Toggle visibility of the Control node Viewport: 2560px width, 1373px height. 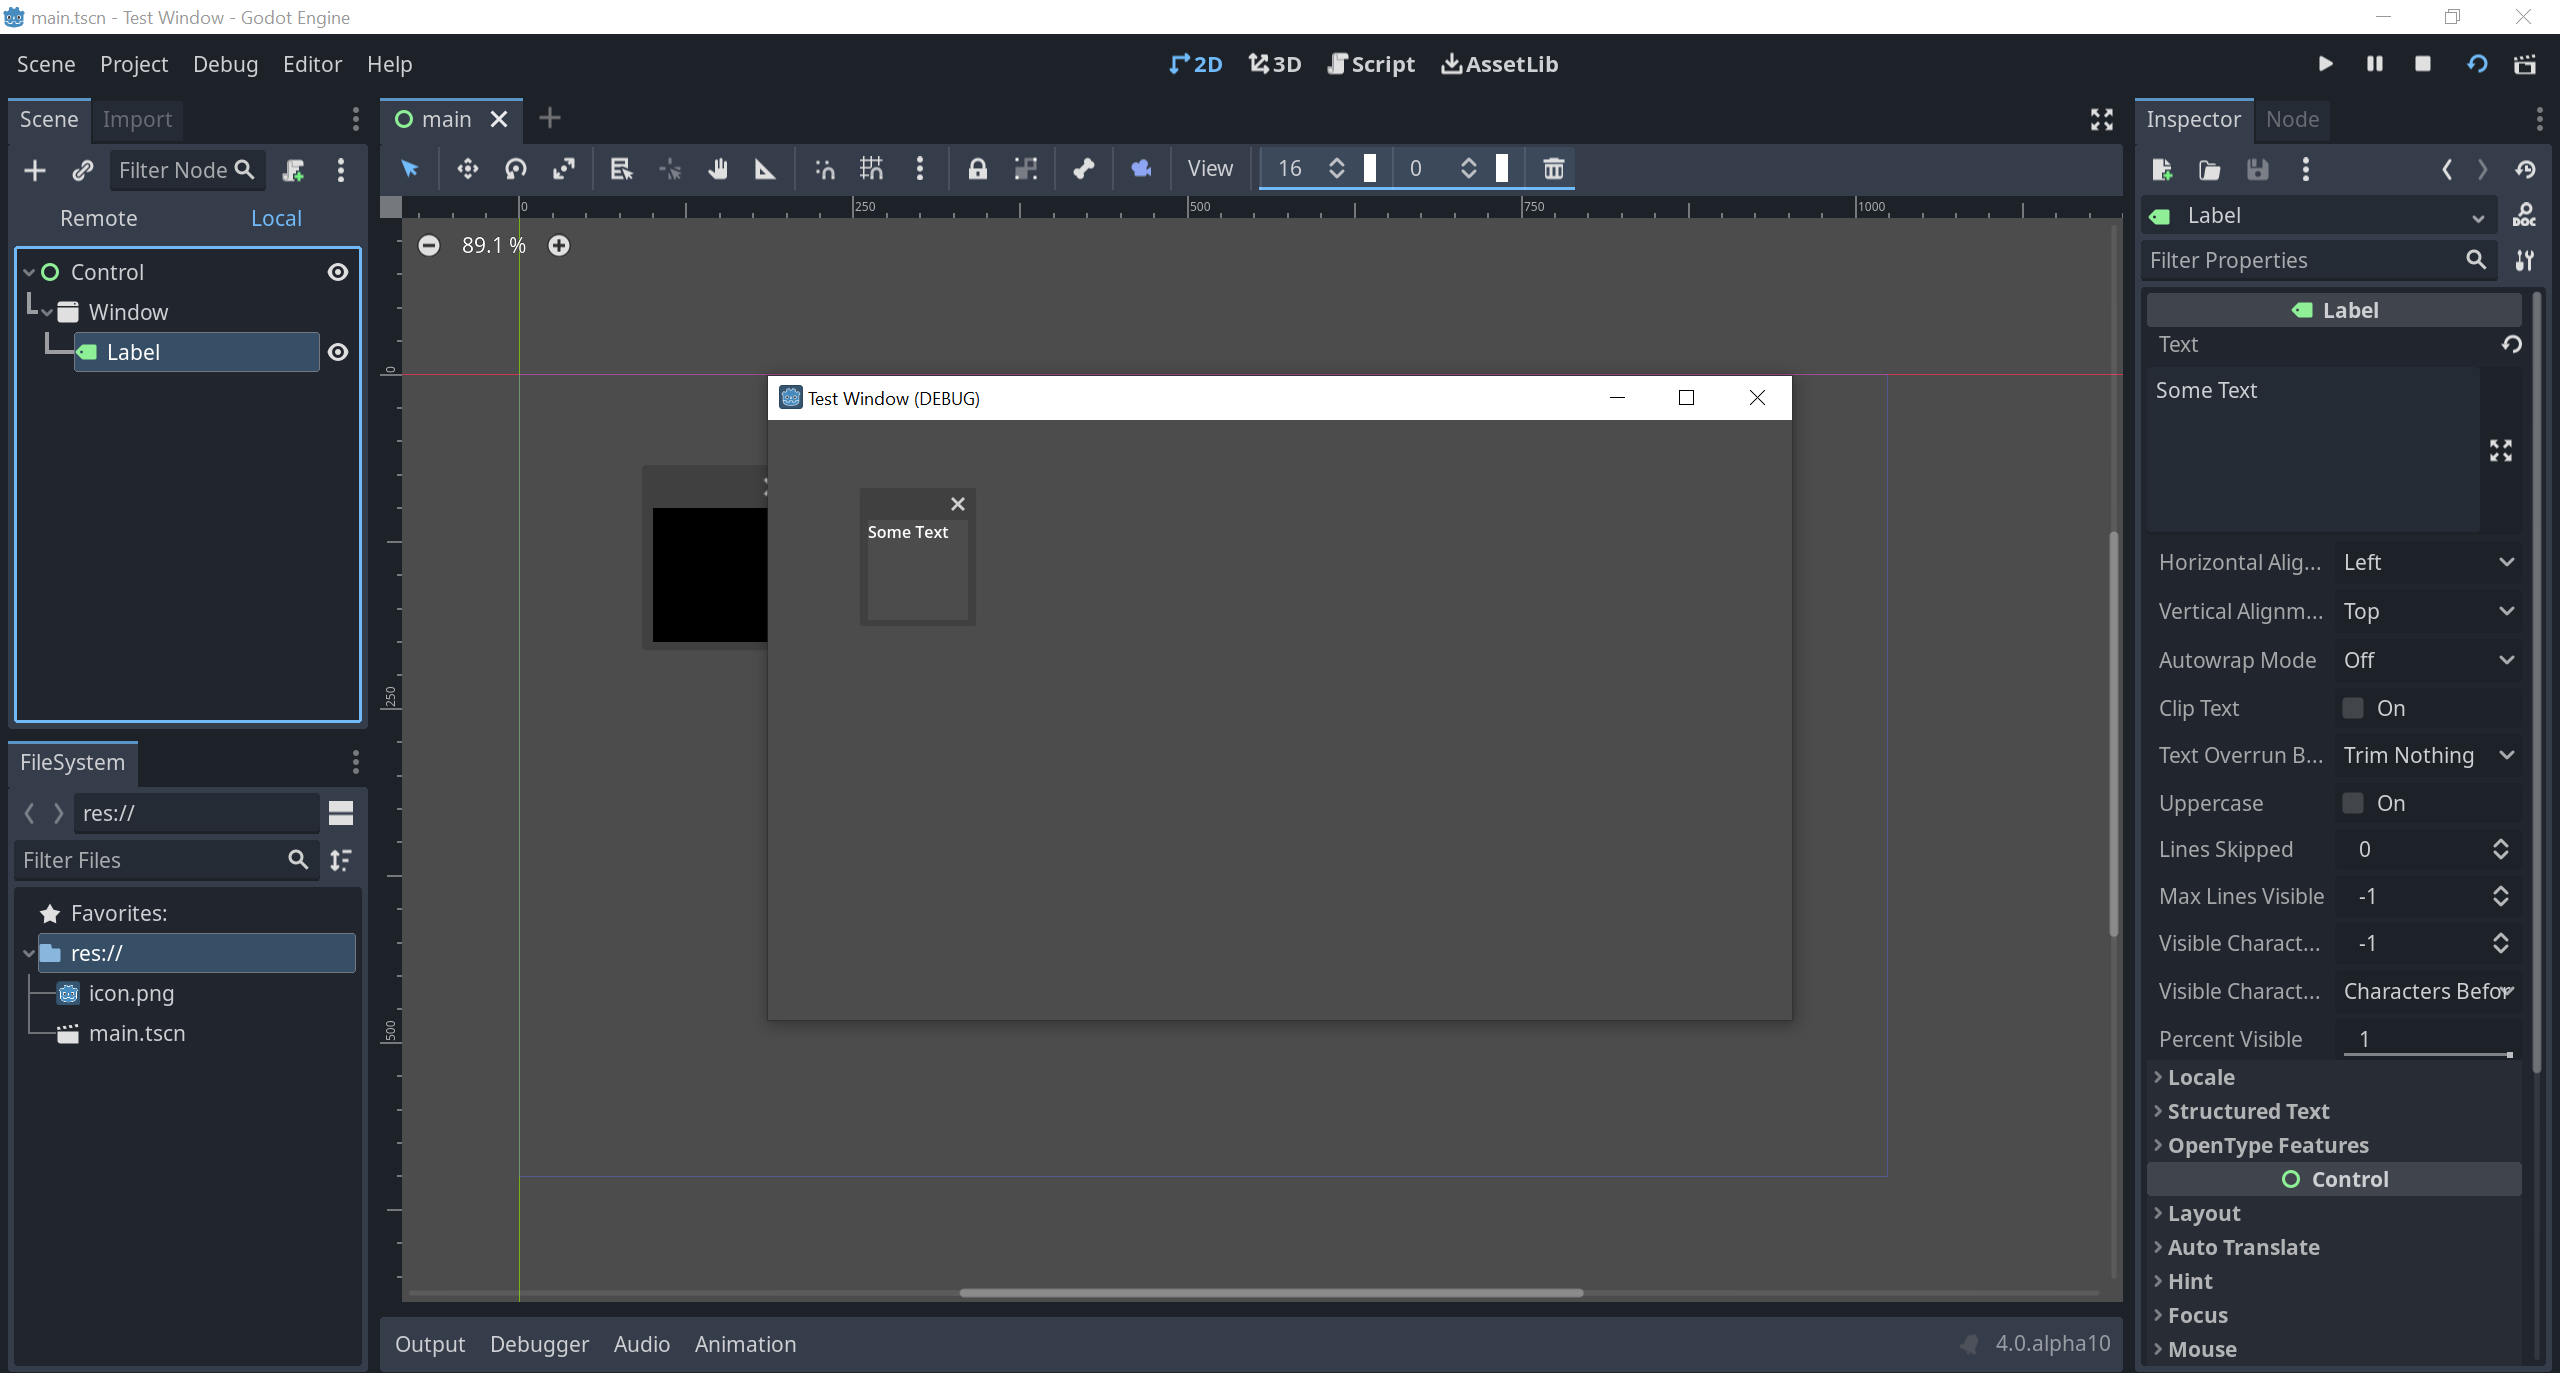(337, 271)
